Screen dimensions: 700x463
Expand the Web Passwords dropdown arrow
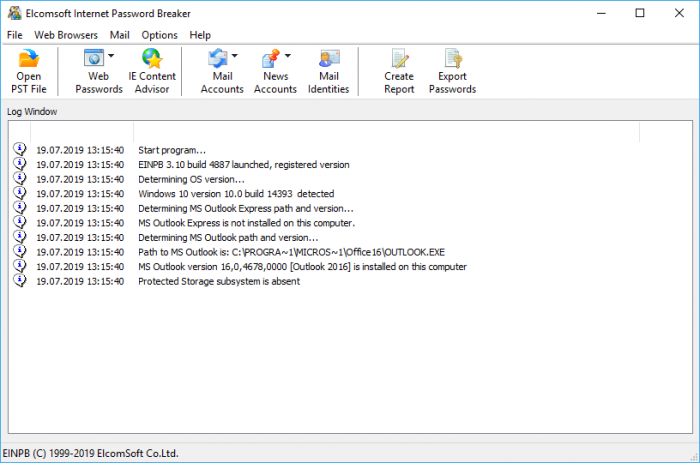(x=111, y=56)
